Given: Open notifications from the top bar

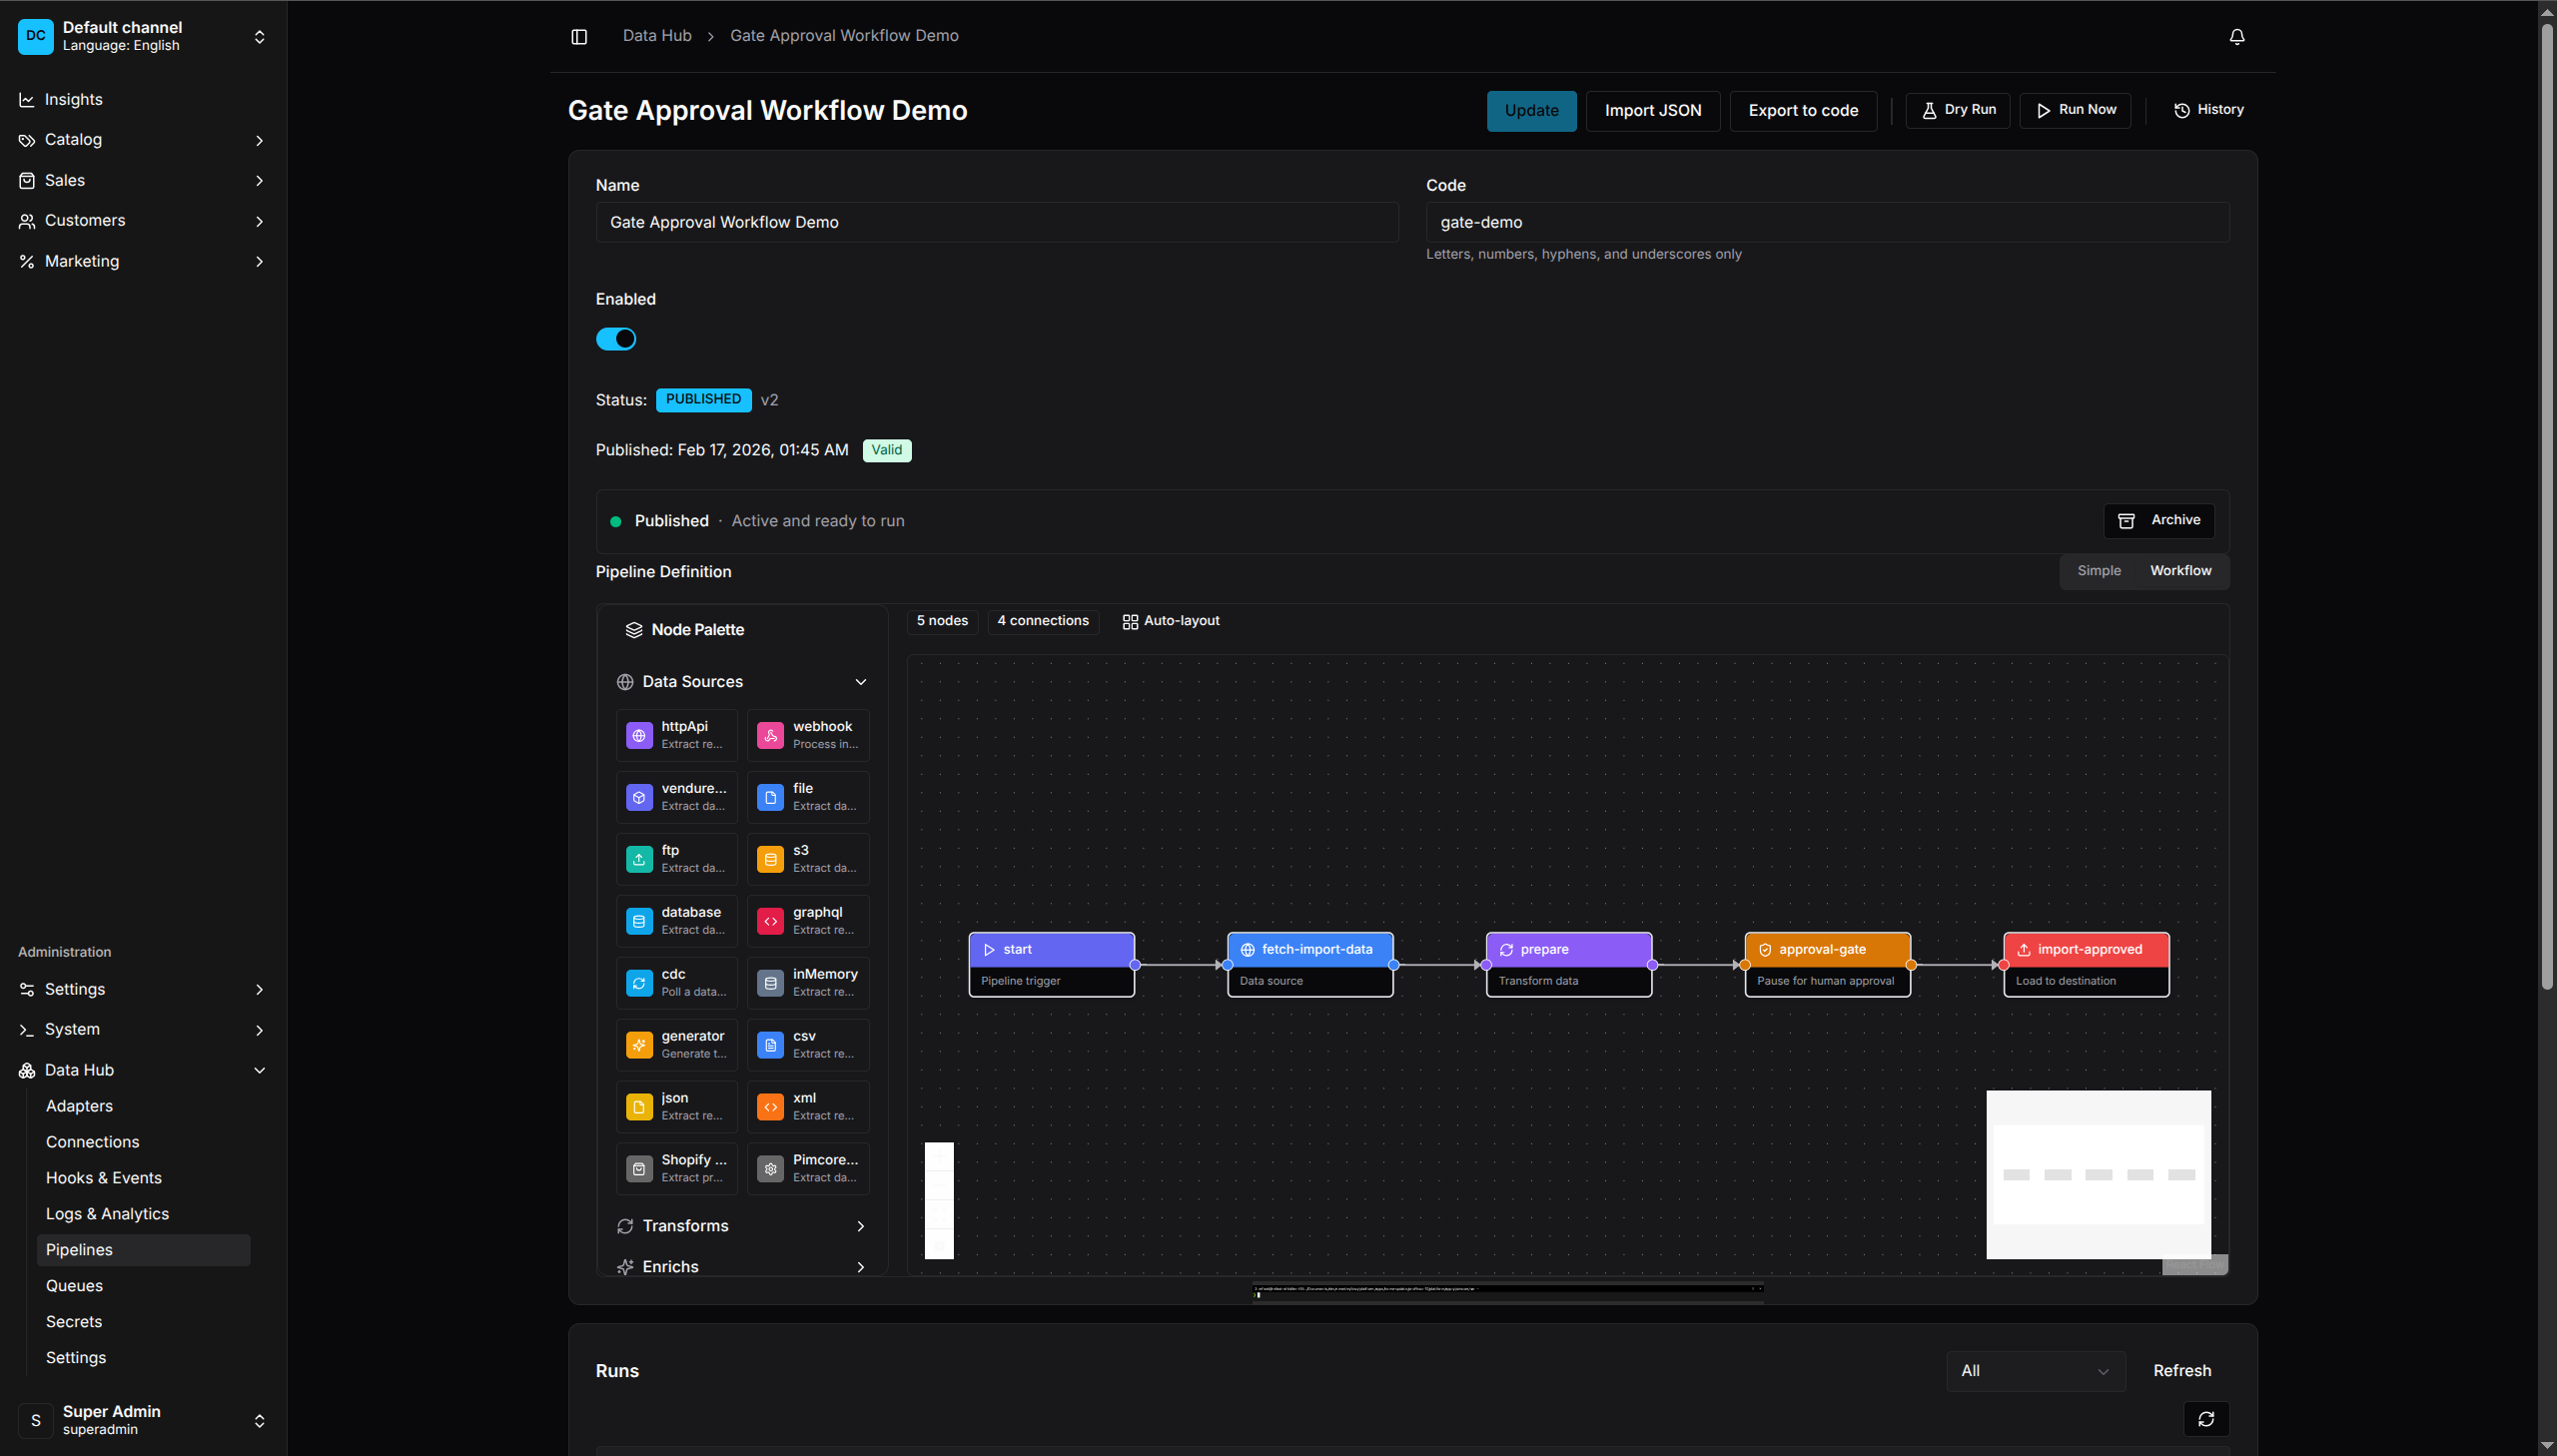Looking at the screenshot, I should 2236,36.
